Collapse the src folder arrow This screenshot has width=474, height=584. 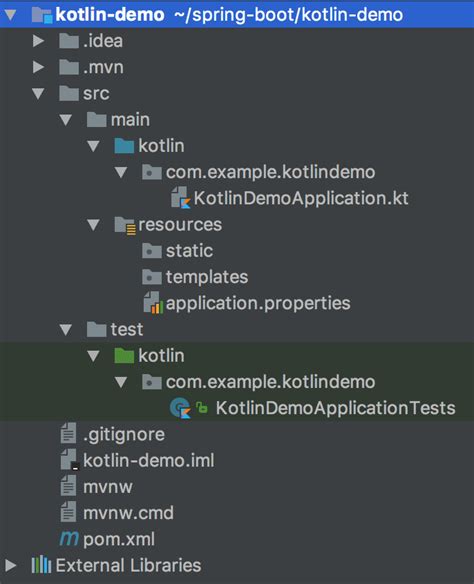pos(38,93)
